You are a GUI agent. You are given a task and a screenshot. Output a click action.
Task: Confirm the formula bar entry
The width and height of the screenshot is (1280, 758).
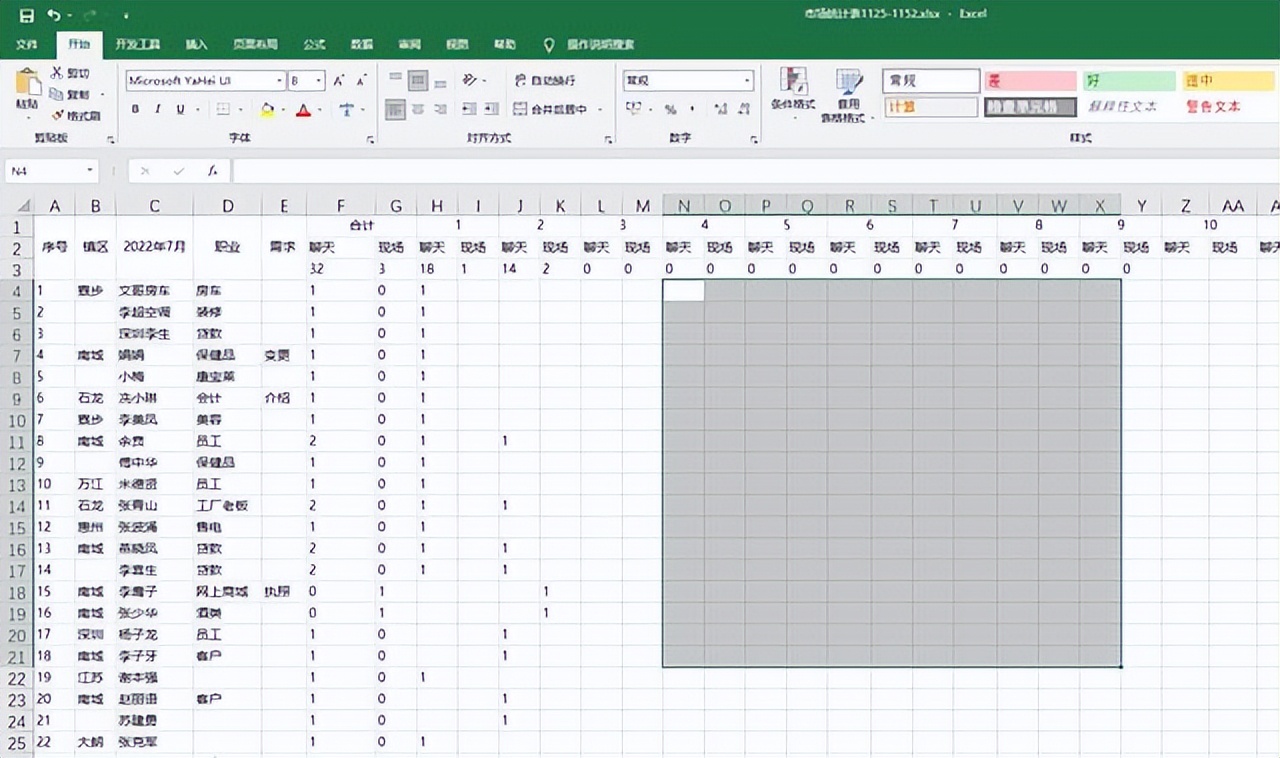[179, 171]
